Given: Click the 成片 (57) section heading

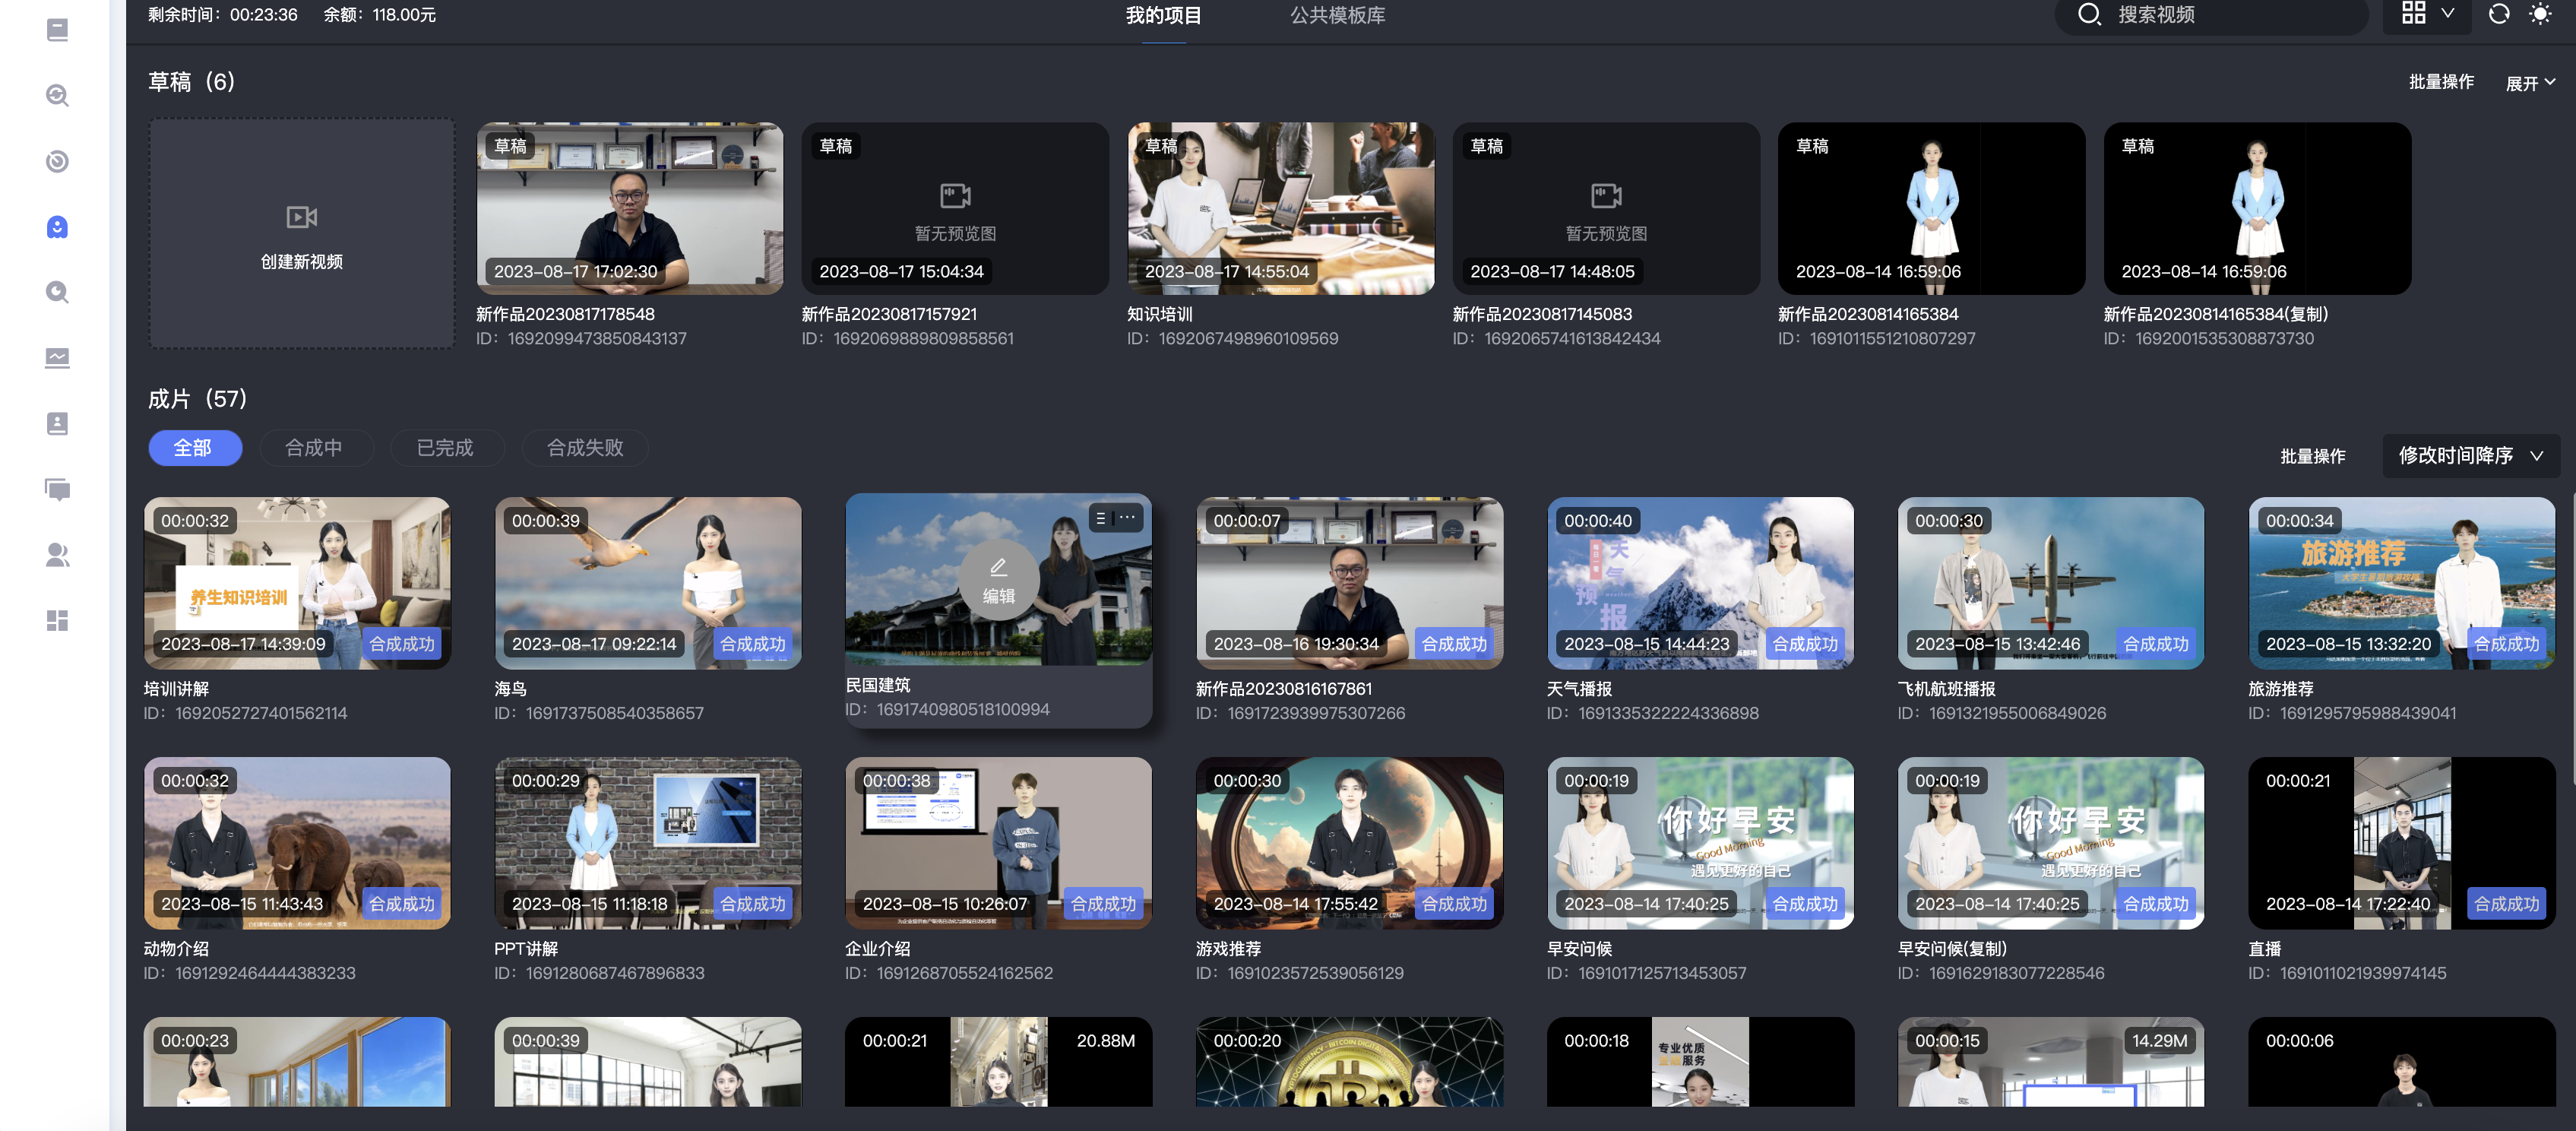Looking at the screenshot, I should point(197,399).
